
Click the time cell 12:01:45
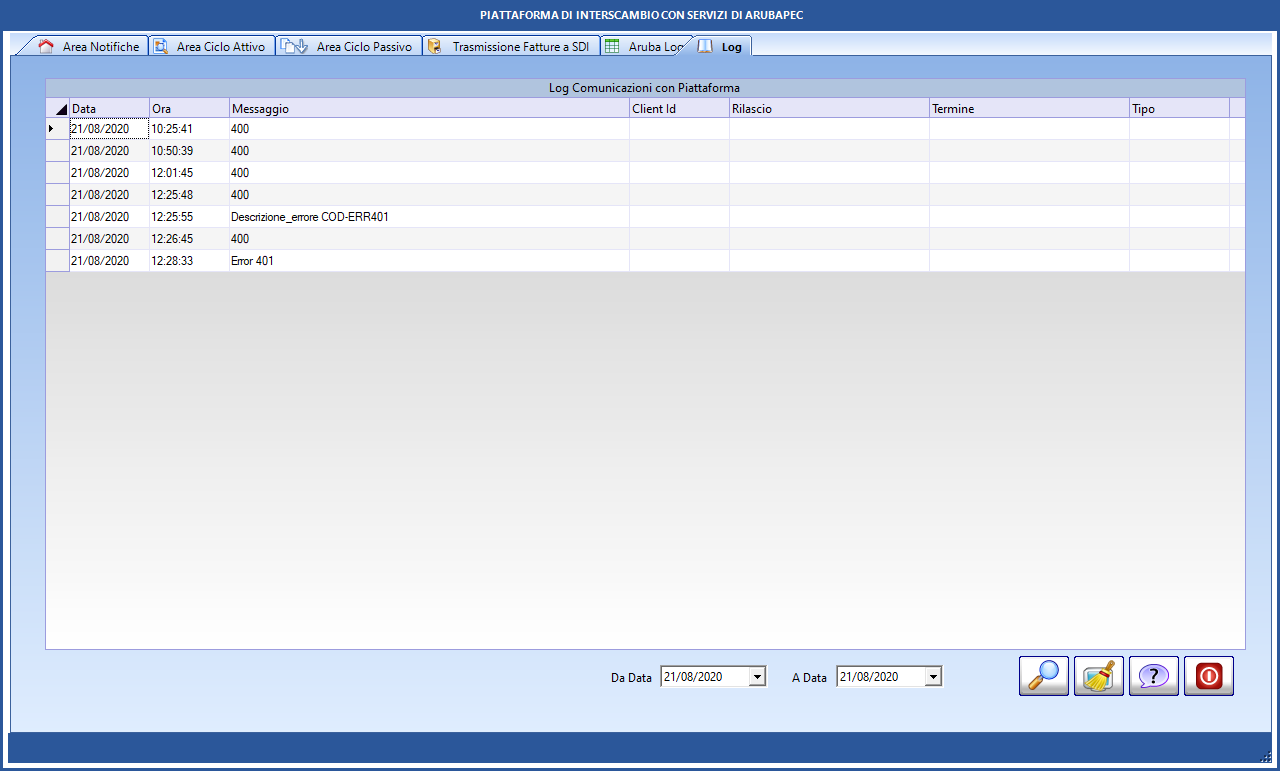[189, 173]
